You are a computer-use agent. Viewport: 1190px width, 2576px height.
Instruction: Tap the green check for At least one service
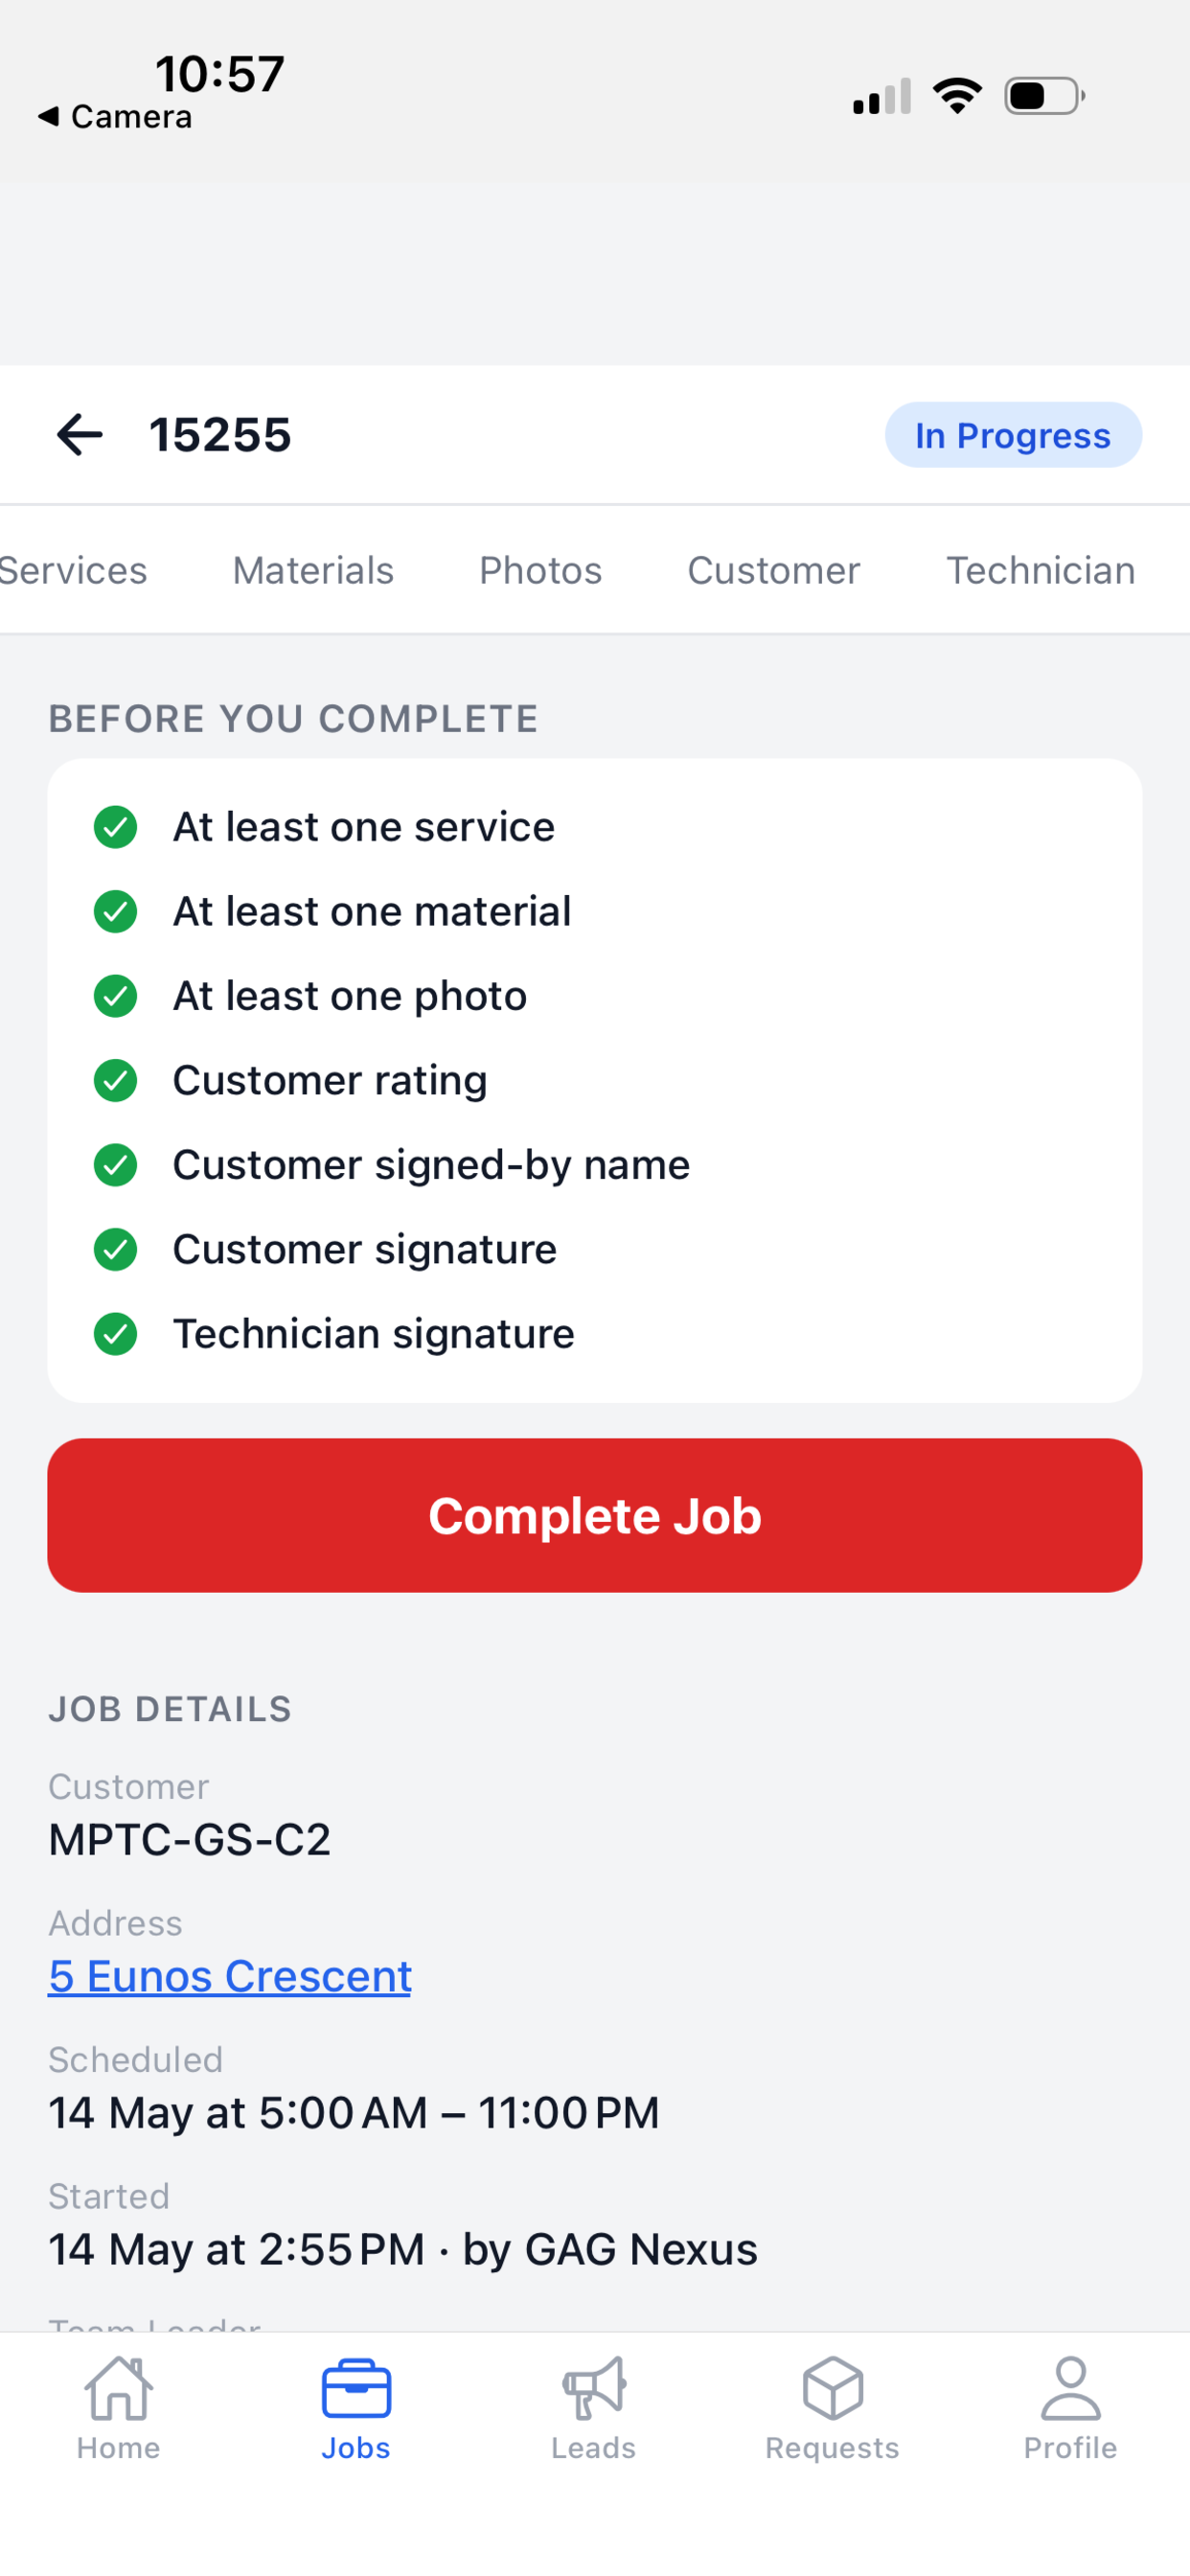click(115, 827)
